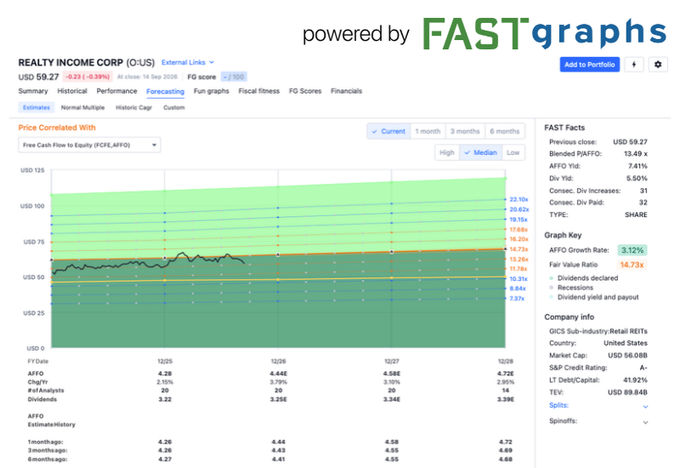The image size is (680, 468).
Task: Choose the High estimate option
Action: [447, 153]
